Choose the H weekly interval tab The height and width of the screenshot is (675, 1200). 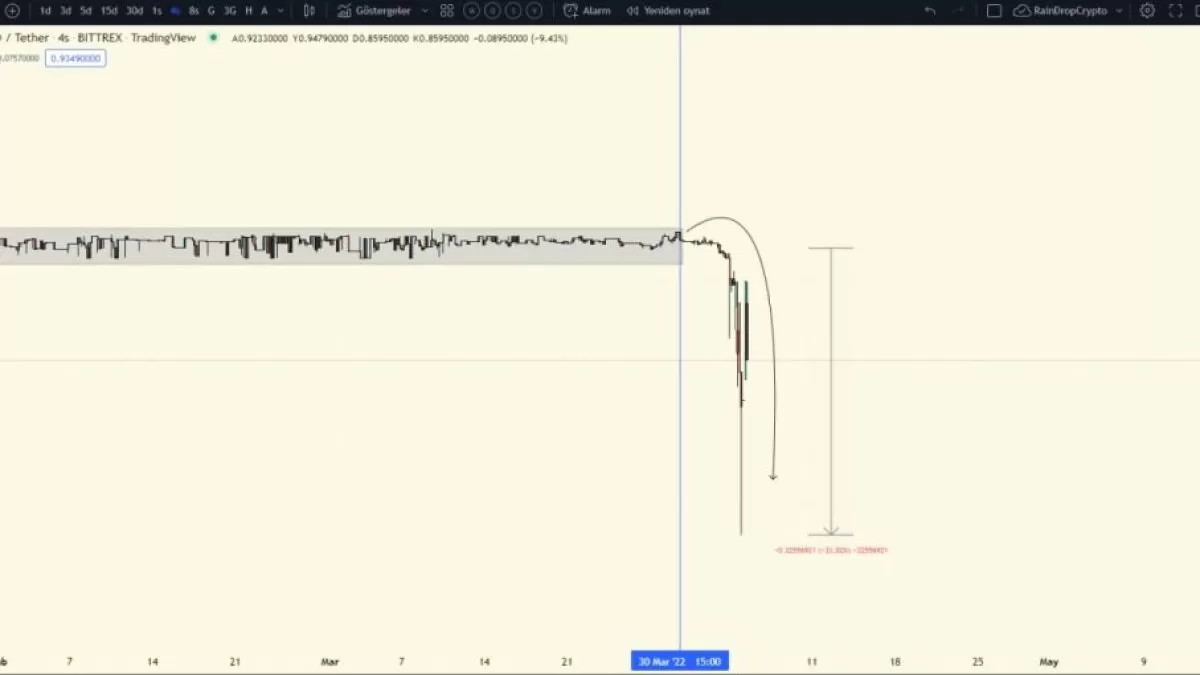pyautogui.click(x=249, y=11)
